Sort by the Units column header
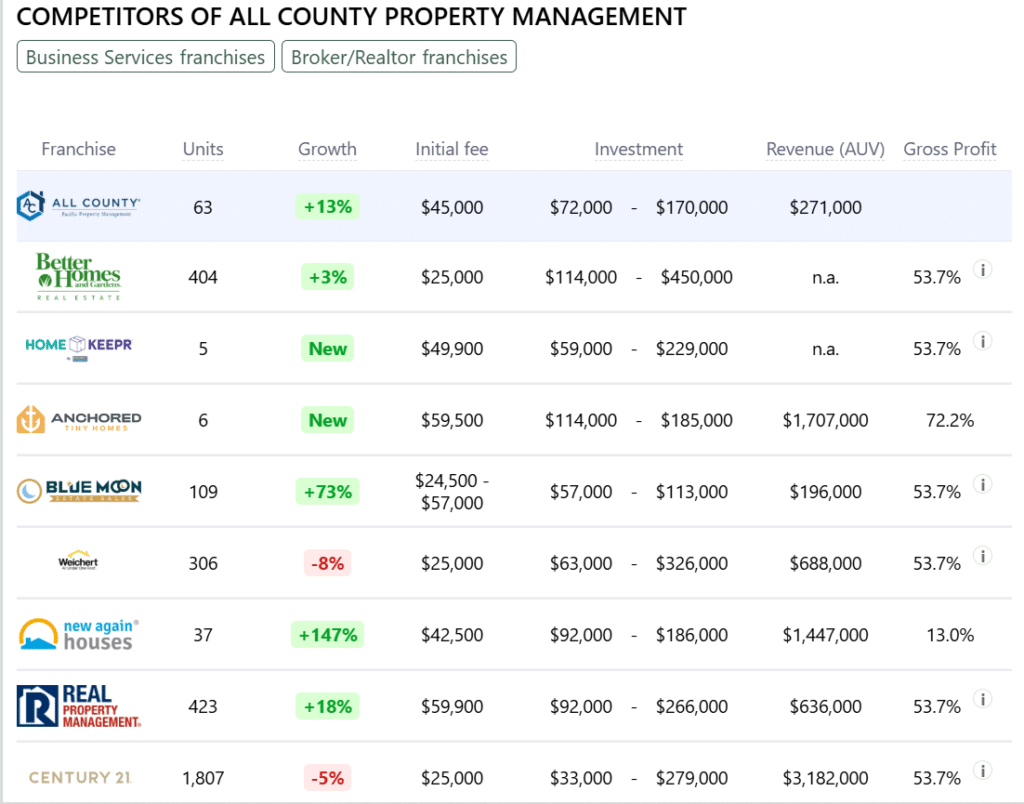This screenshot has width=1024, height=804. coord(203,149)
